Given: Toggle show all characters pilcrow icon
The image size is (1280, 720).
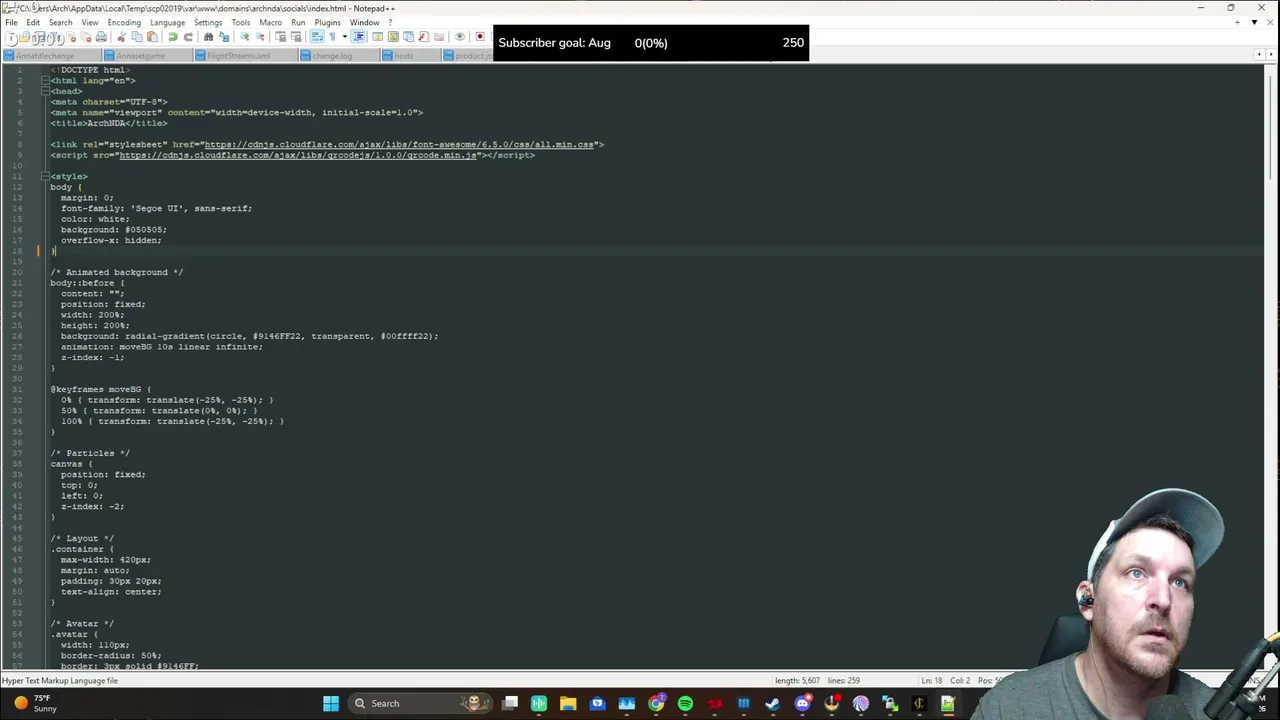Looking at the screenshot, I should point(332,38).
